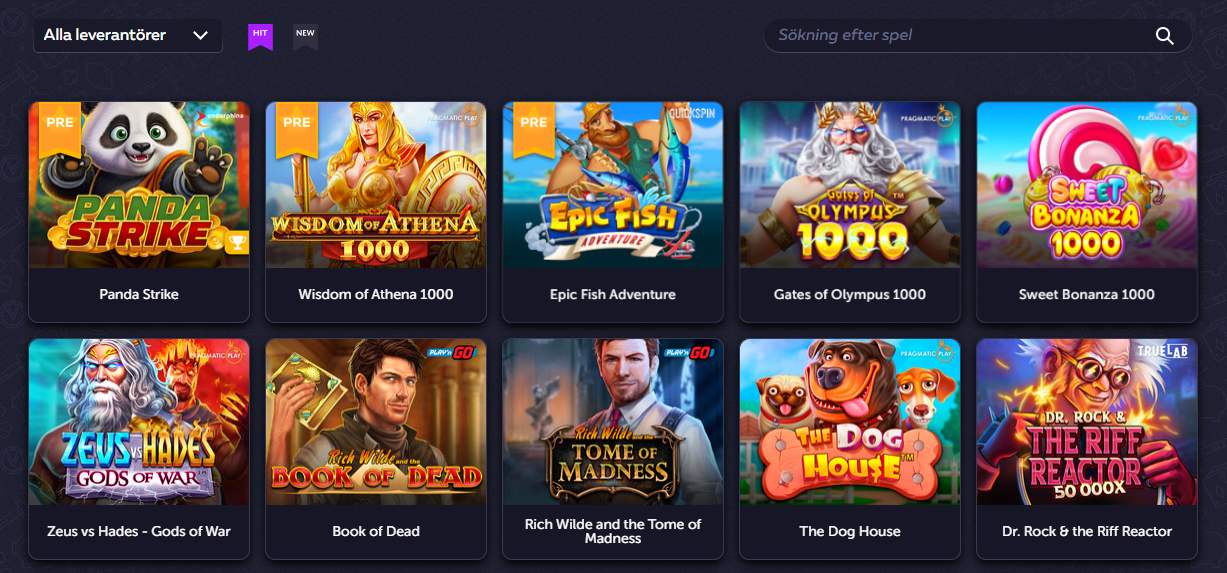Click the PRE ribbon on Panda Strike
The image size is (1227, 573).
tap(59, 125)
